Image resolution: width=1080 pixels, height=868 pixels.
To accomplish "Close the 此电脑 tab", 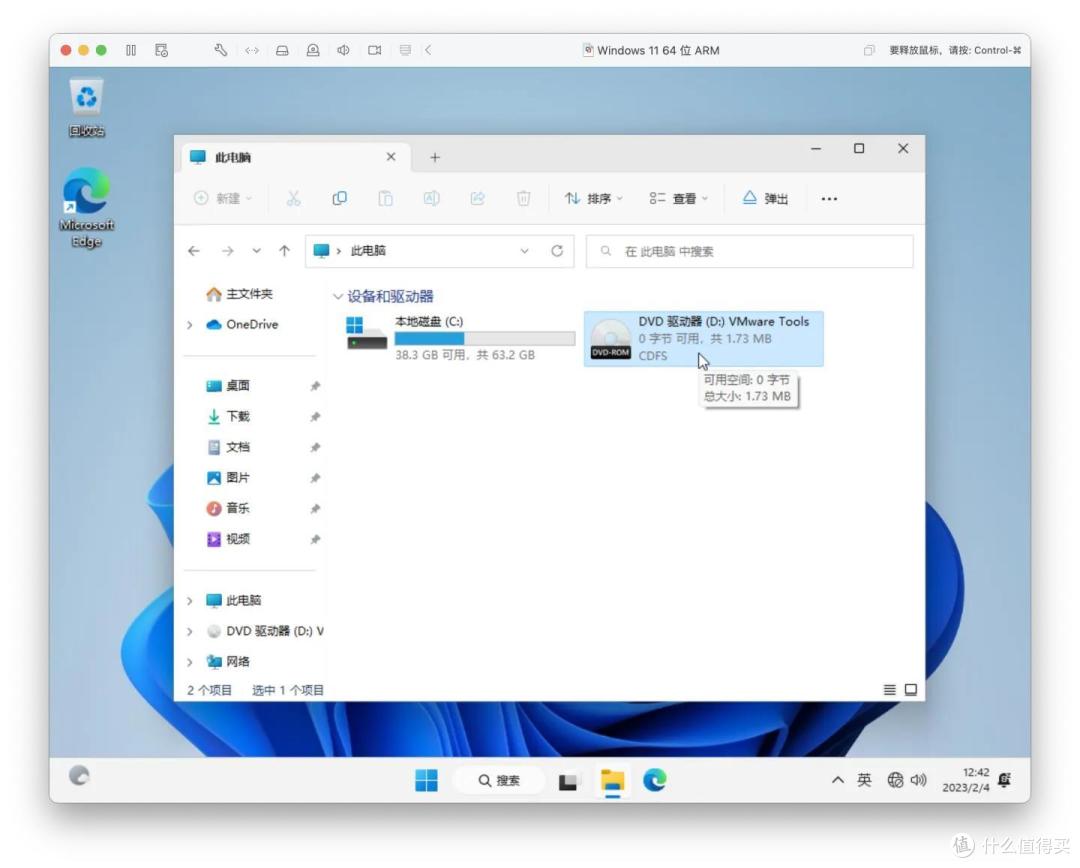I will (x=391, y=157).
